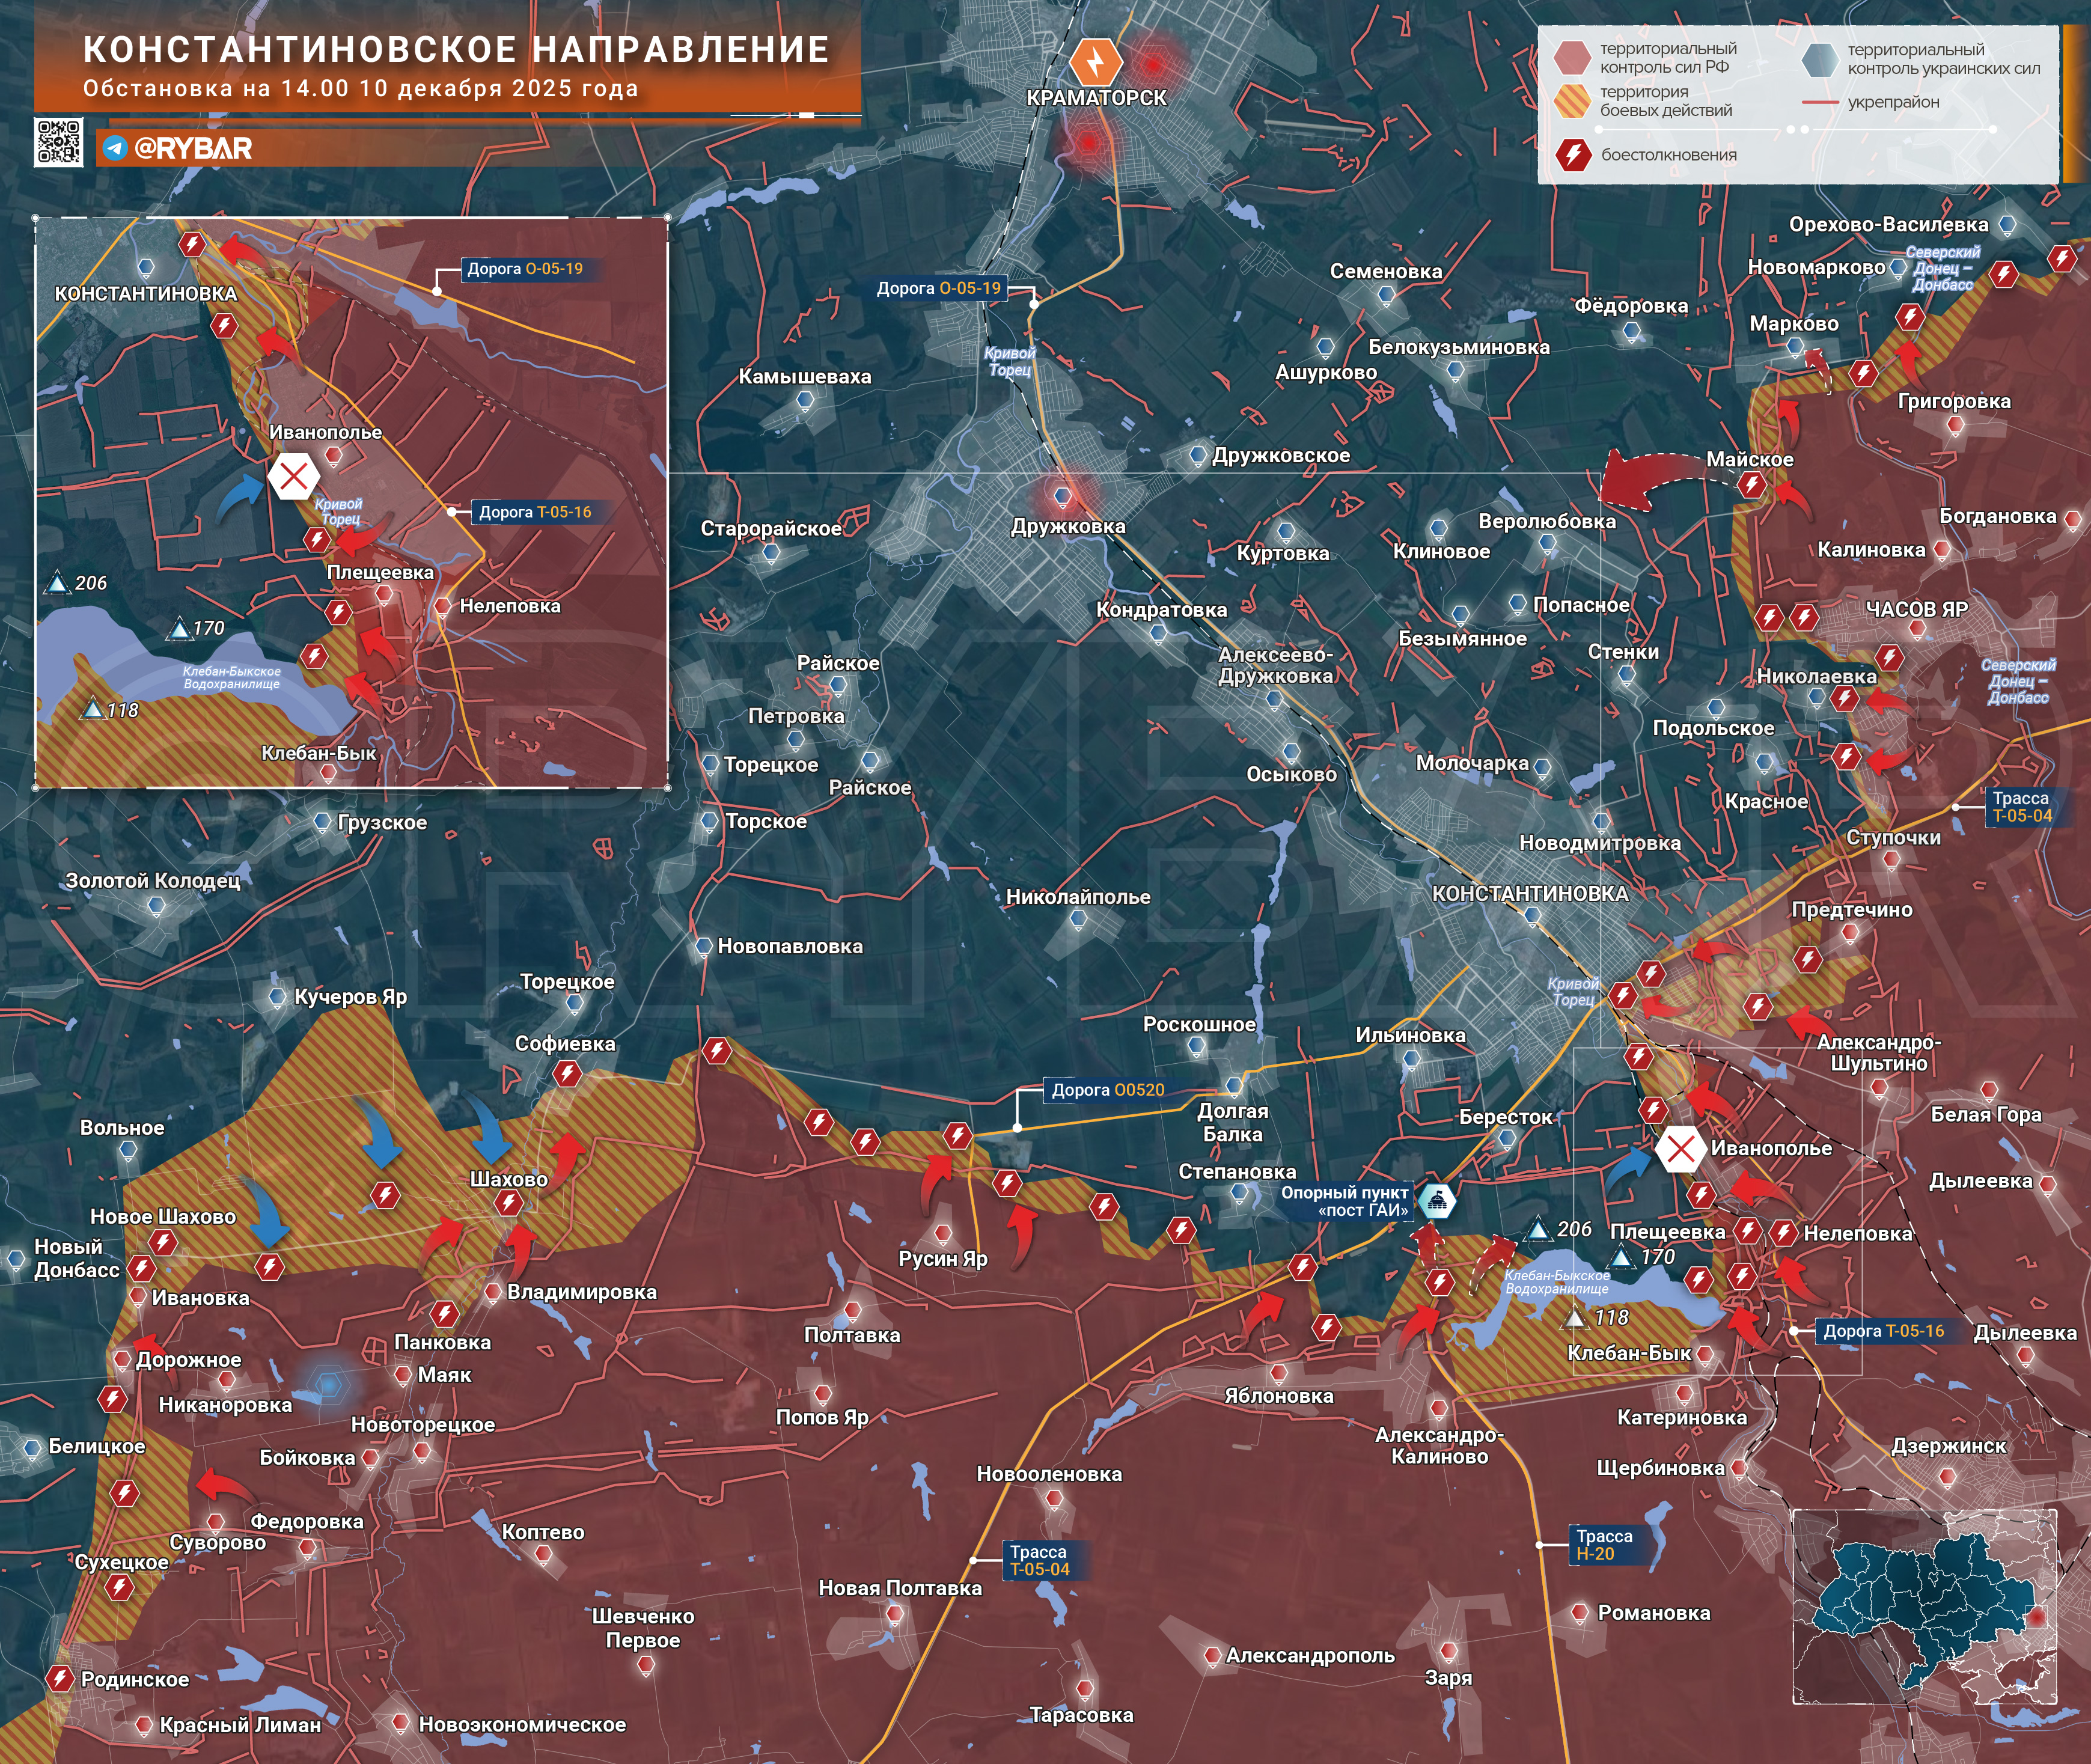Click the «пост ГАИ» strongpoint icon

[1438, 1201]
